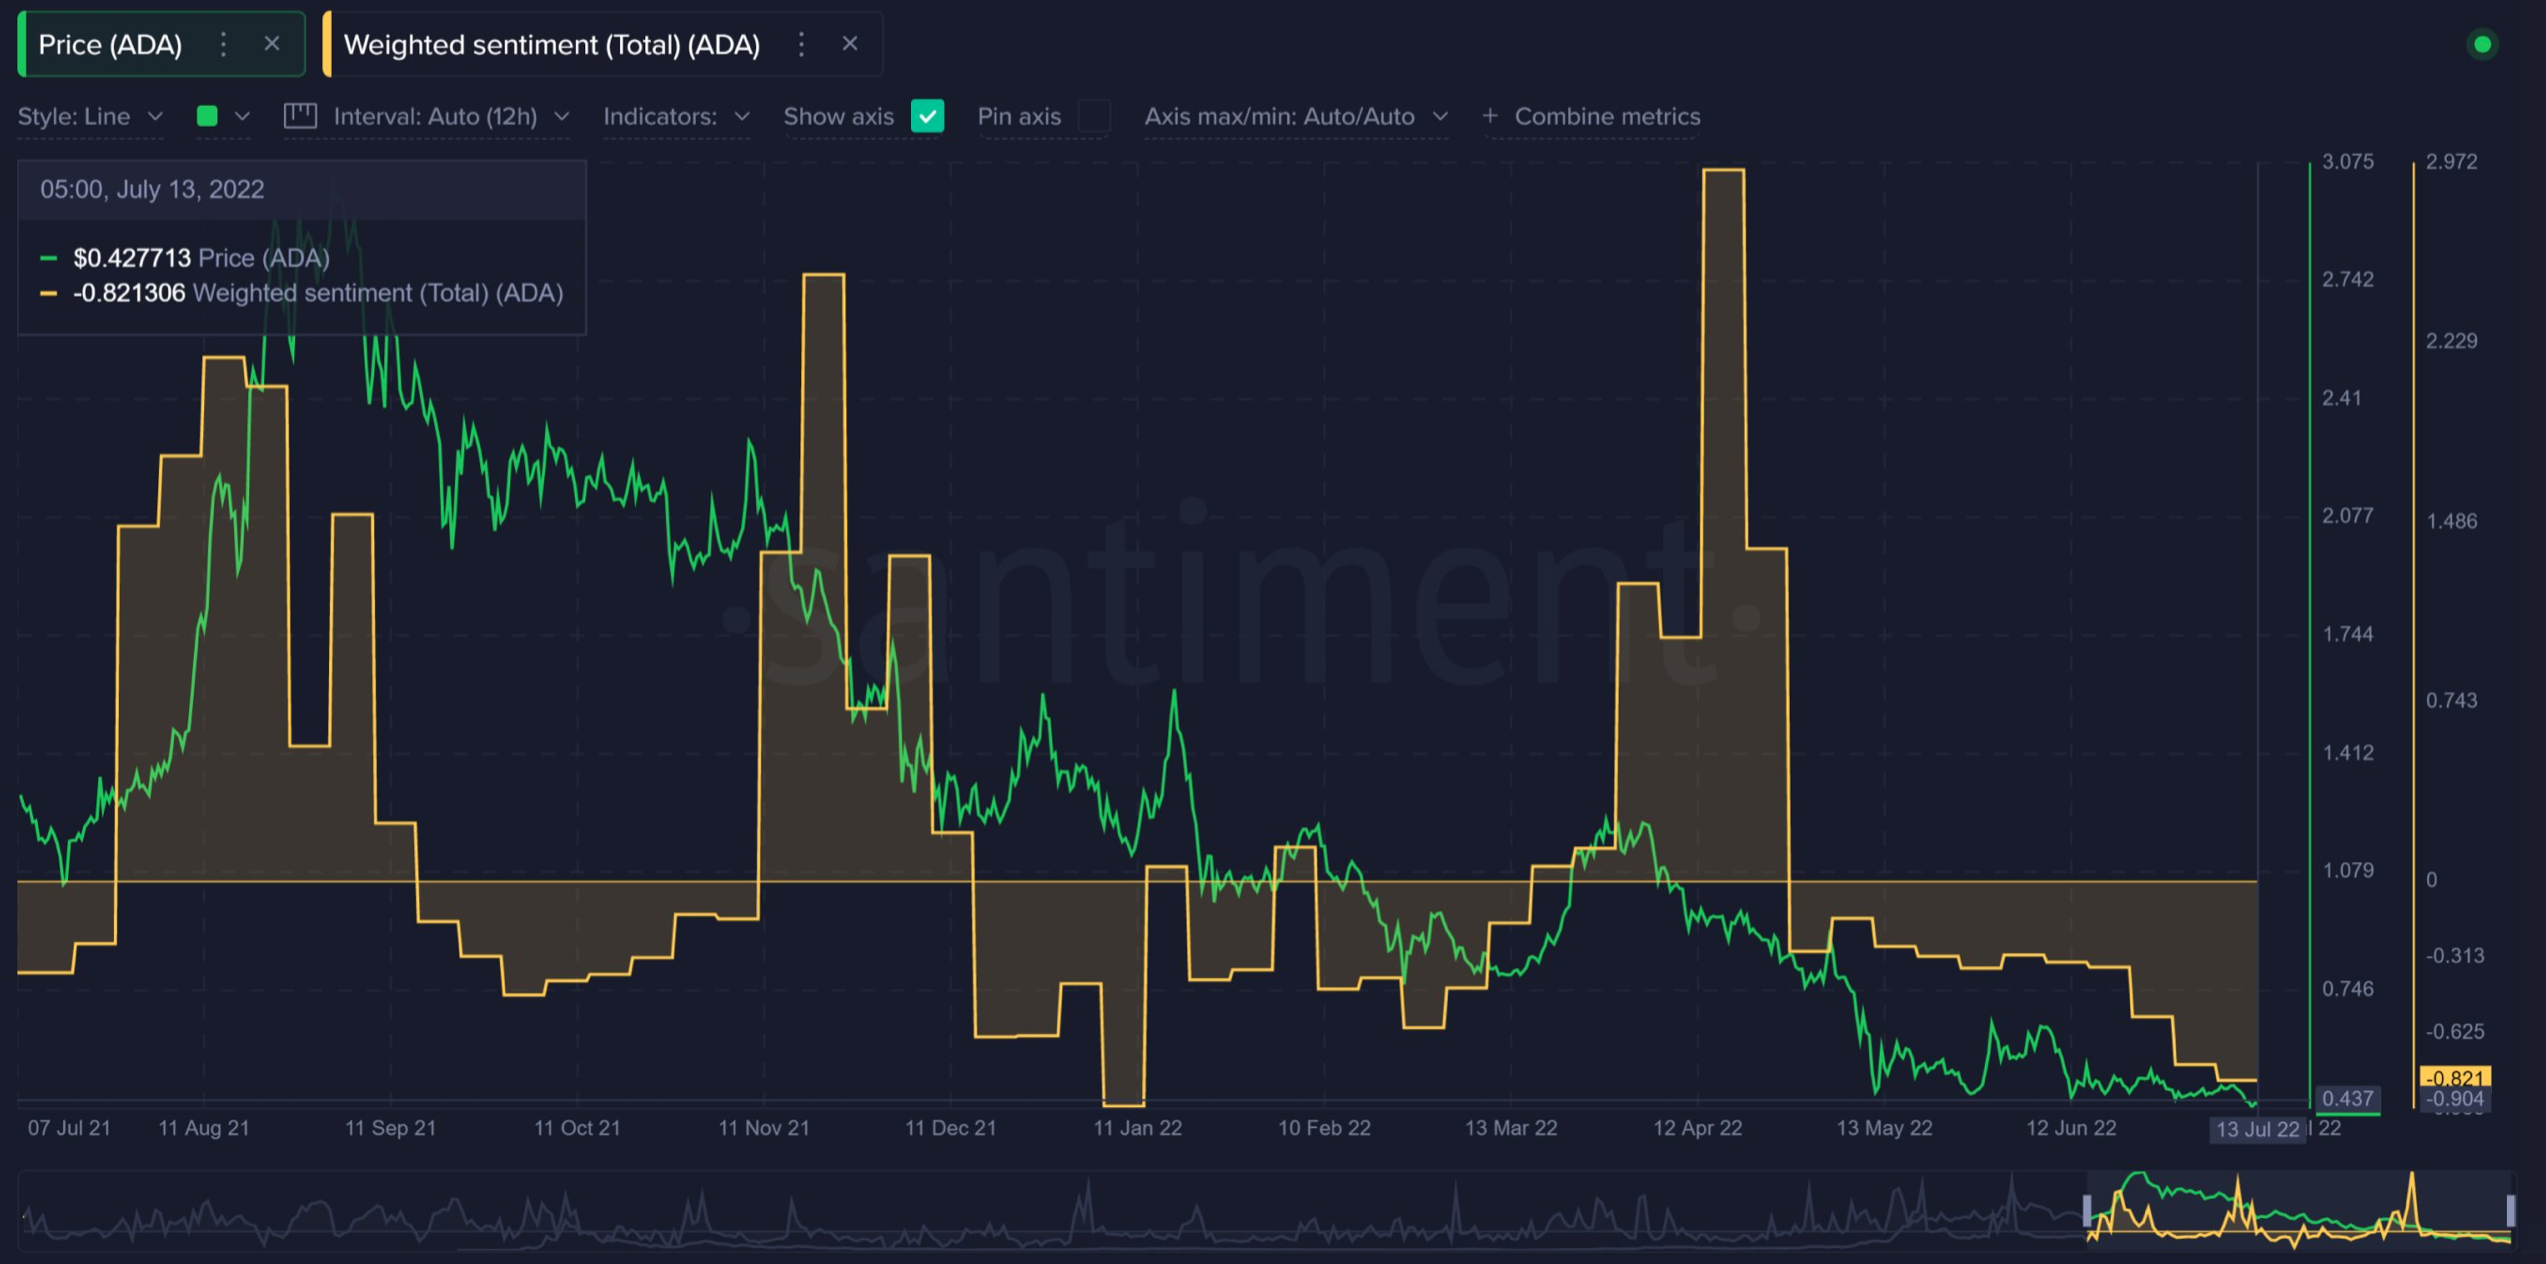Click the plus icon beside Combine metrics
This screenshot has width=2546, height=1264.
(1489, 116)
